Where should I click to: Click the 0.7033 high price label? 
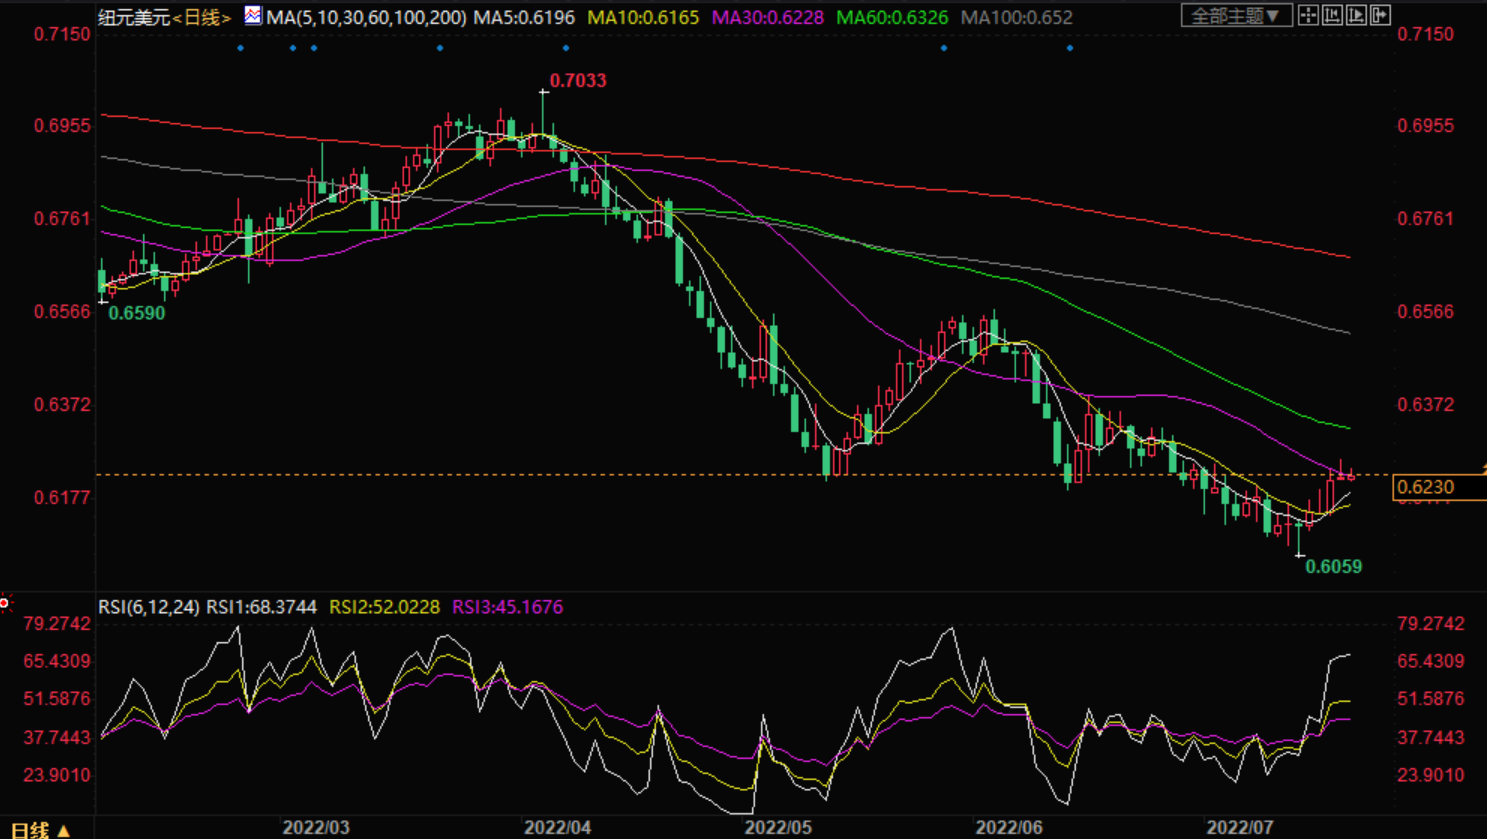[578, 81]
